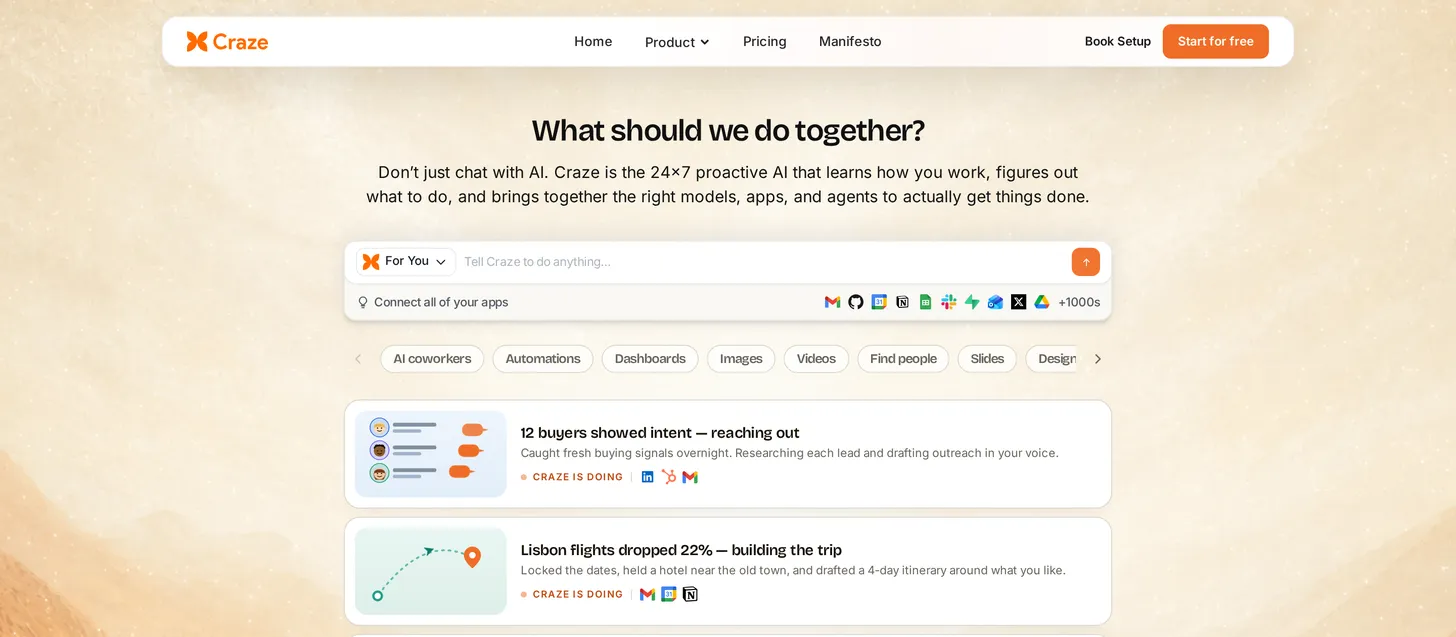1456x637 pixels.
Task: Go to the Home page
Action: pos(593,41)
